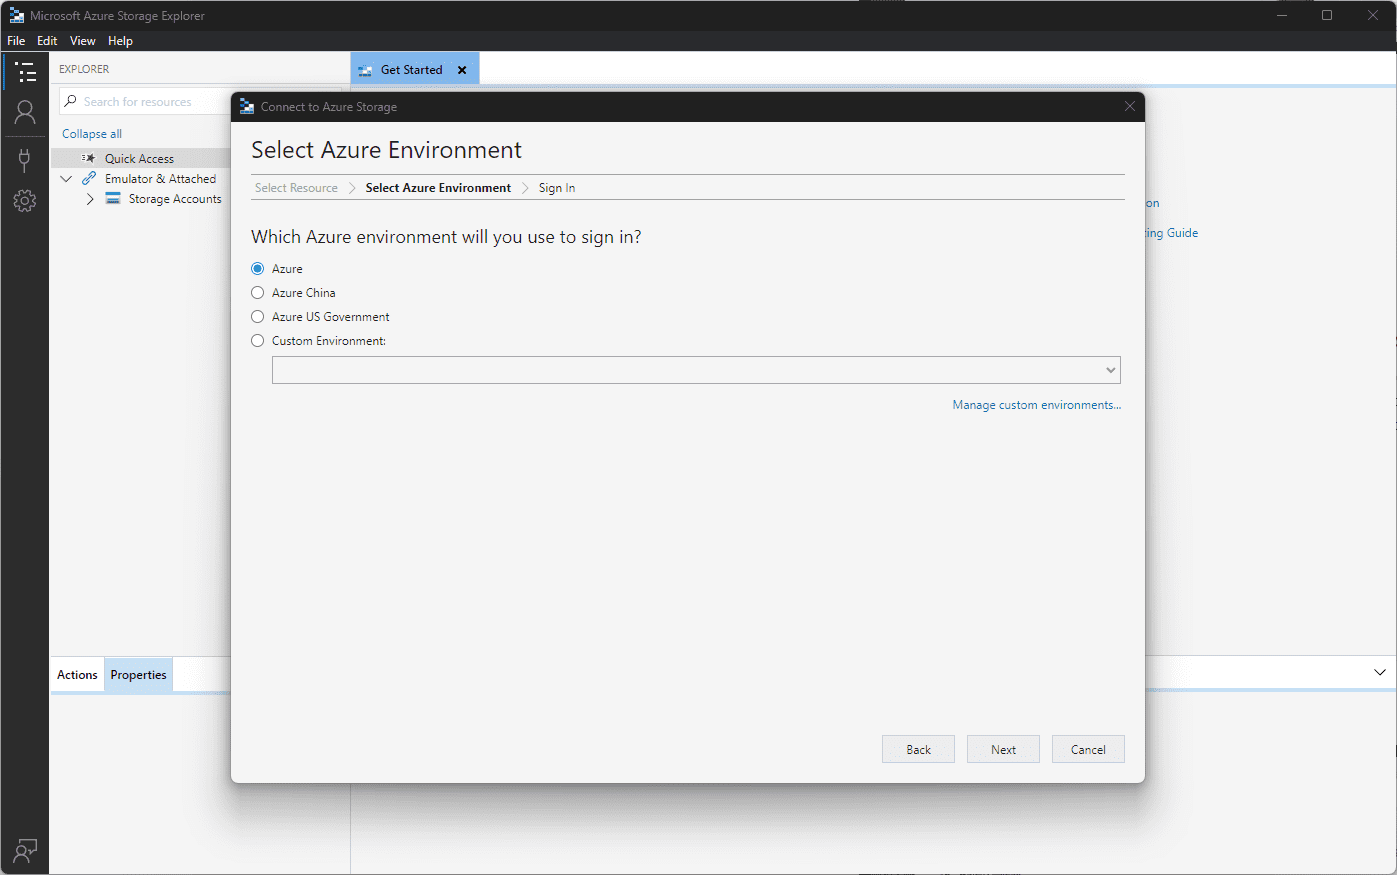Viewport: 1397px width, 875px height.
Task: Click the Sign In breadcrumb step
Action: [x=557, y=188]
